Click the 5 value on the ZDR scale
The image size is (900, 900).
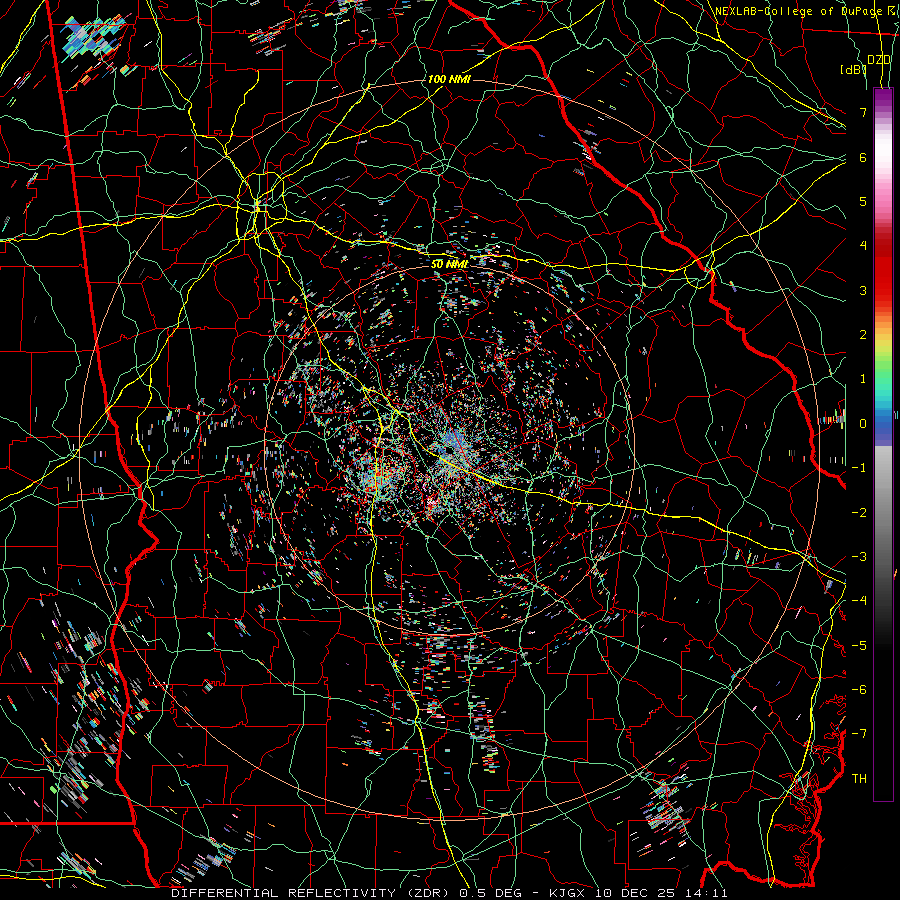click(863, 201)
